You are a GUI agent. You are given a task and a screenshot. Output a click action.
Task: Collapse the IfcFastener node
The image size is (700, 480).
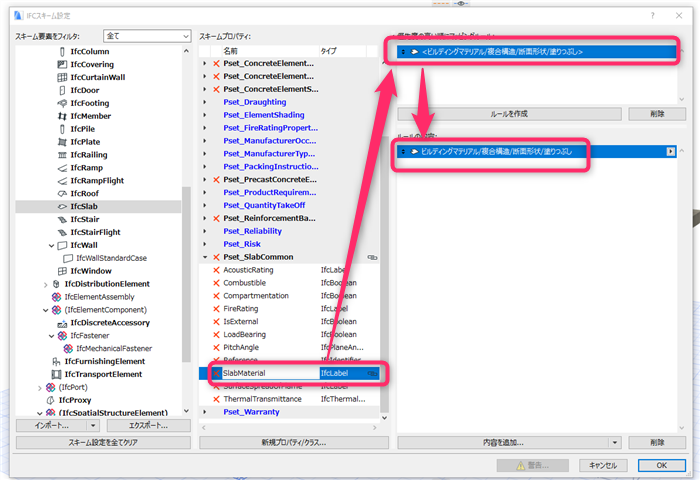point(51,336)
